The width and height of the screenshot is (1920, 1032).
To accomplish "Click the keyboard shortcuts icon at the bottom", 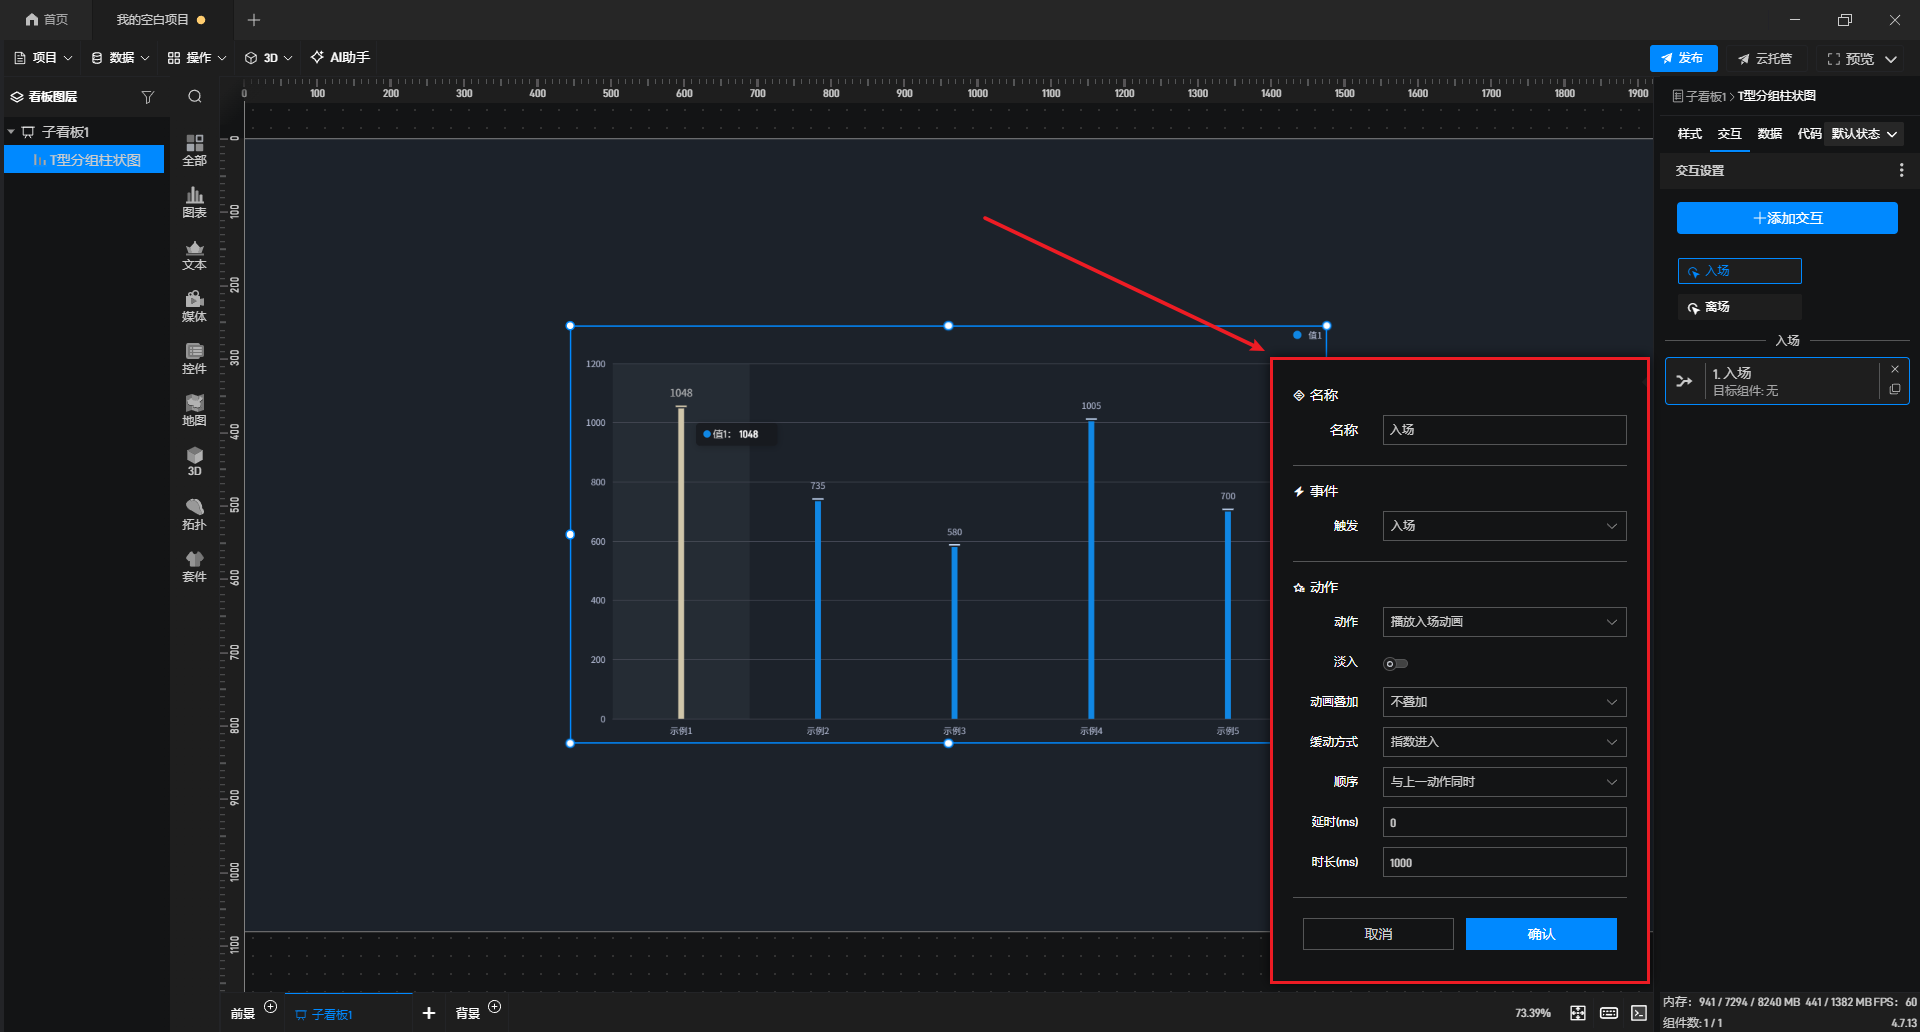I will 1609,1013.
